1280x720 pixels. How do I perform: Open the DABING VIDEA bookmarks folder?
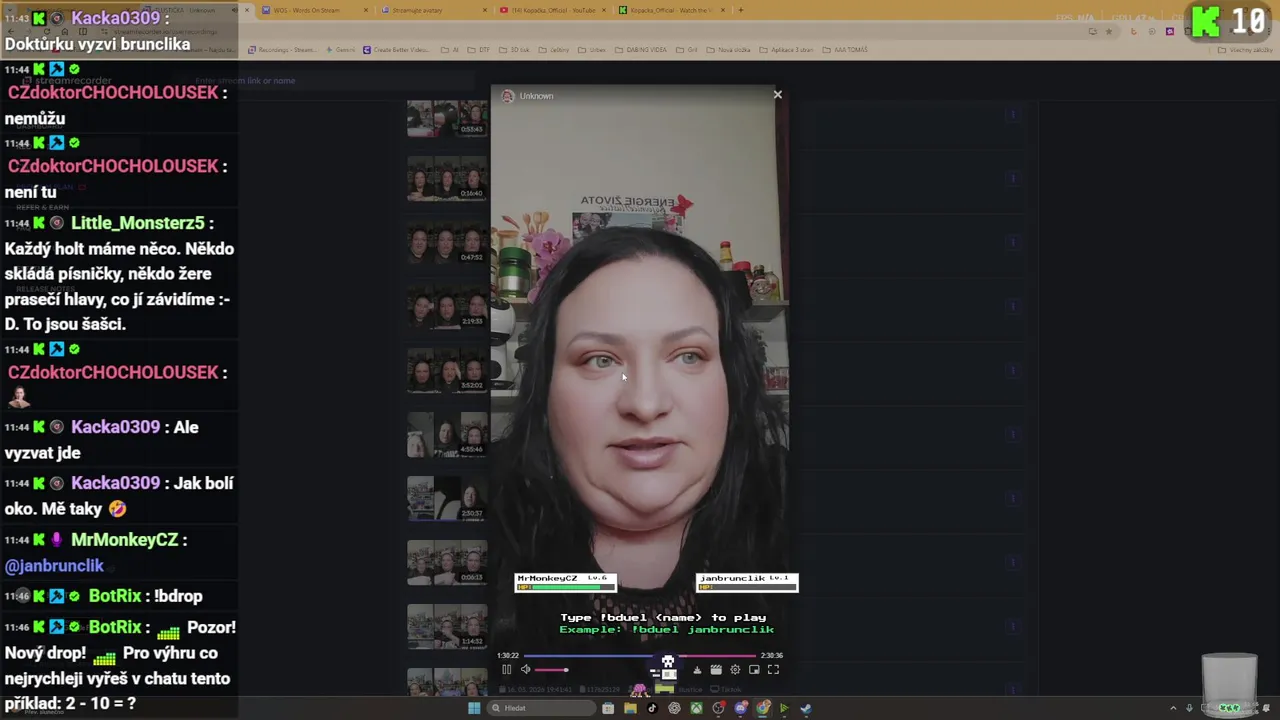pyautogui.click(x=640, y=50)
